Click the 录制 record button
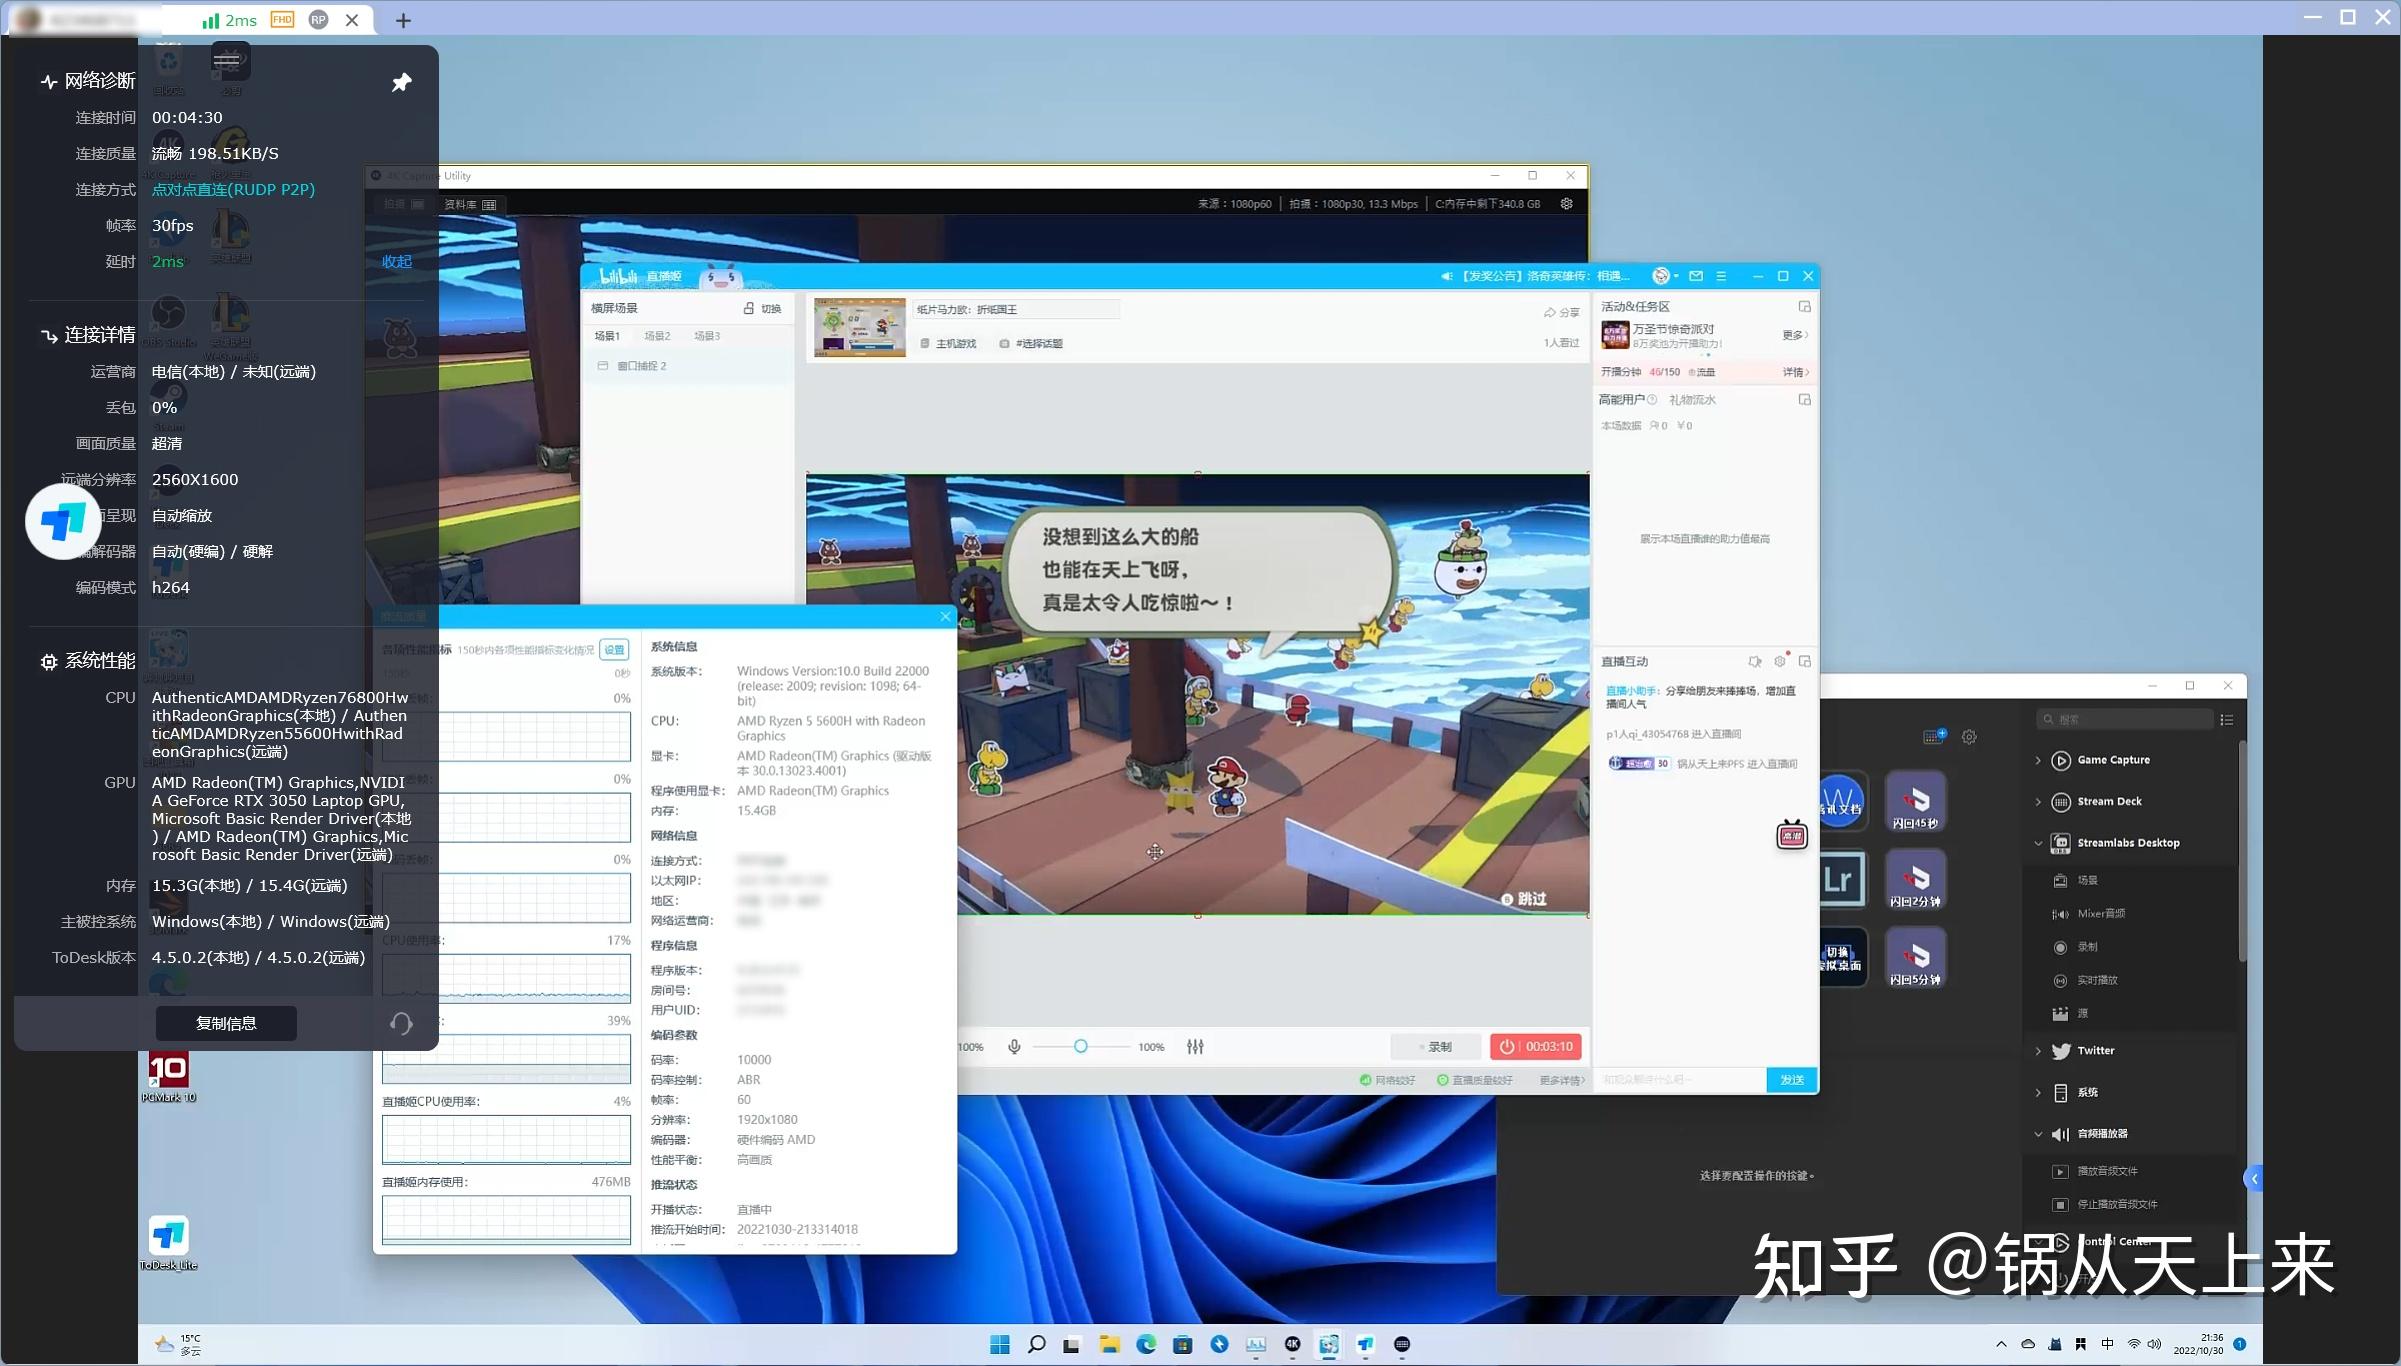Viewport: 2401px width, 1366px height. pyautogui.click(x=1435, y=1047)
